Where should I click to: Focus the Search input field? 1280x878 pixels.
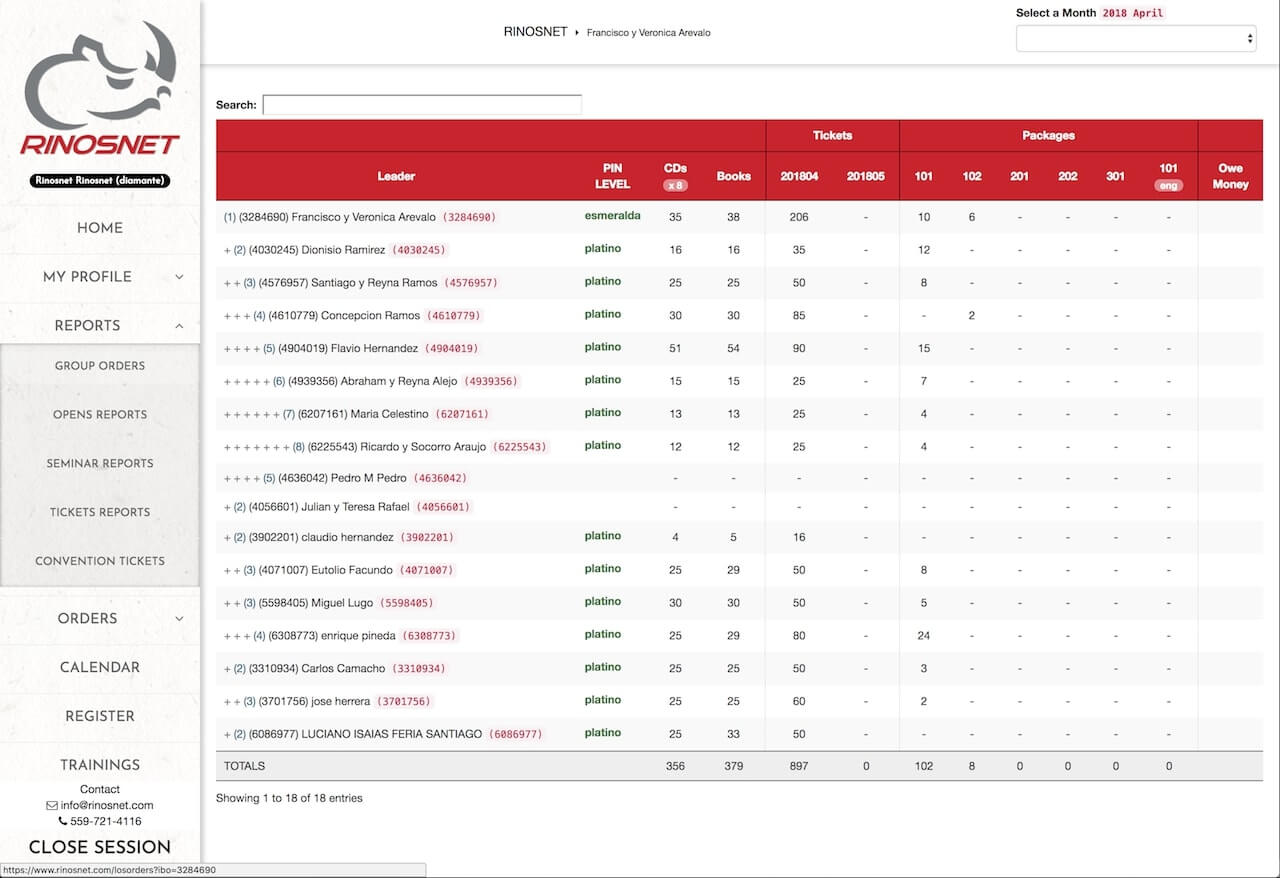tap(422, 105)
